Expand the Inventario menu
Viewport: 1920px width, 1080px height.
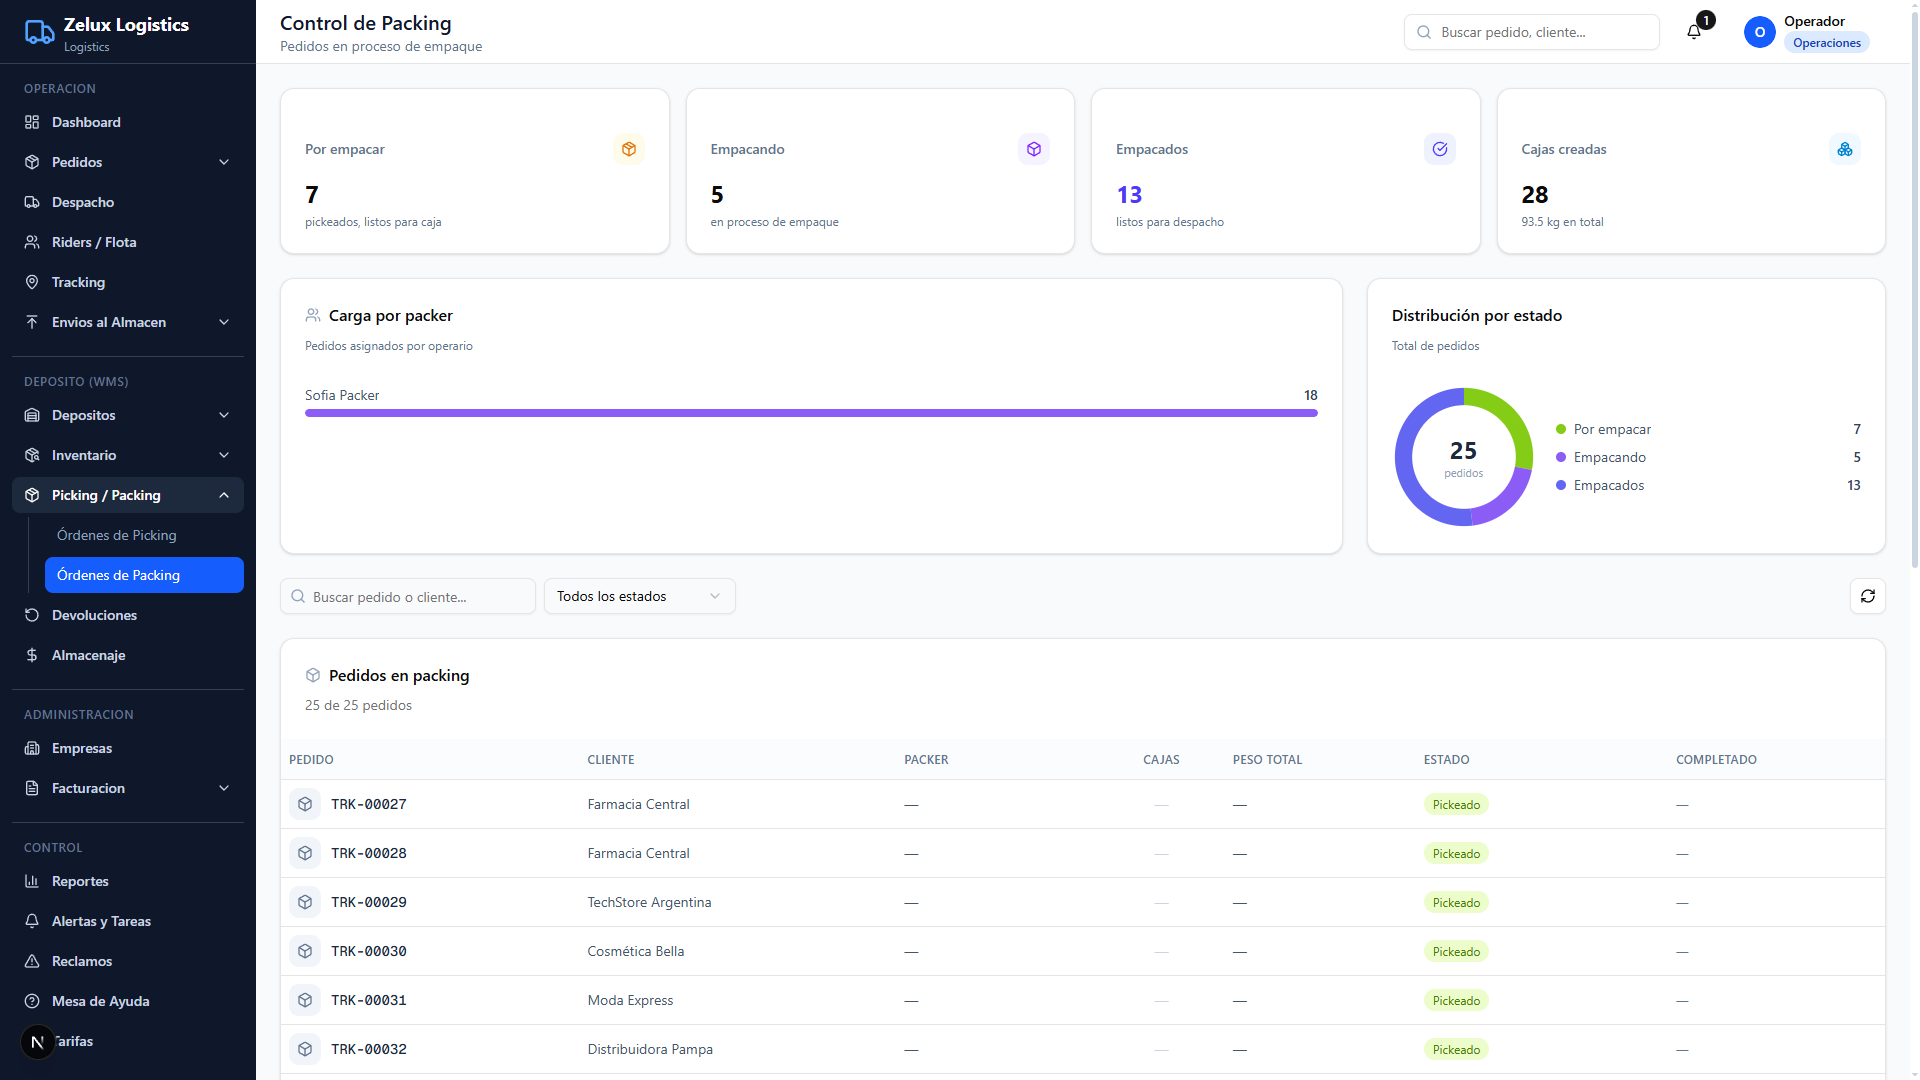click(x=128, y=455)
